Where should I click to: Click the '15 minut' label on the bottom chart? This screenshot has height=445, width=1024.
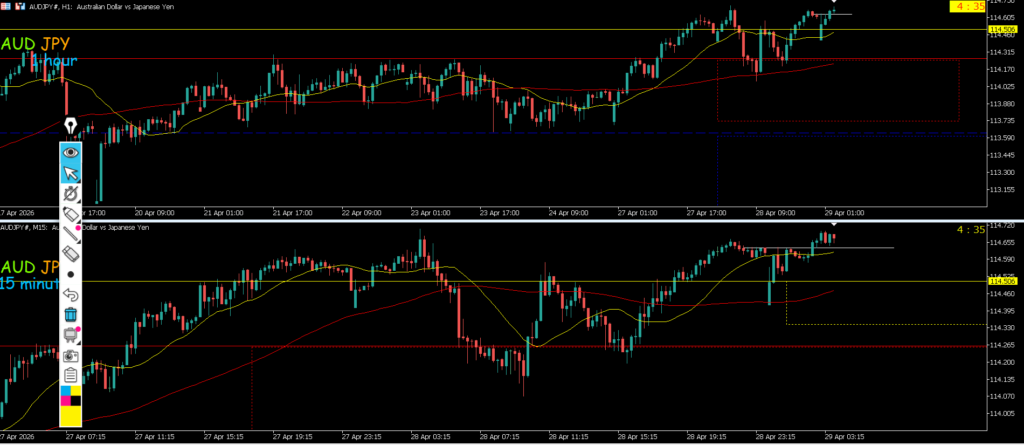(x=29, y=284)
